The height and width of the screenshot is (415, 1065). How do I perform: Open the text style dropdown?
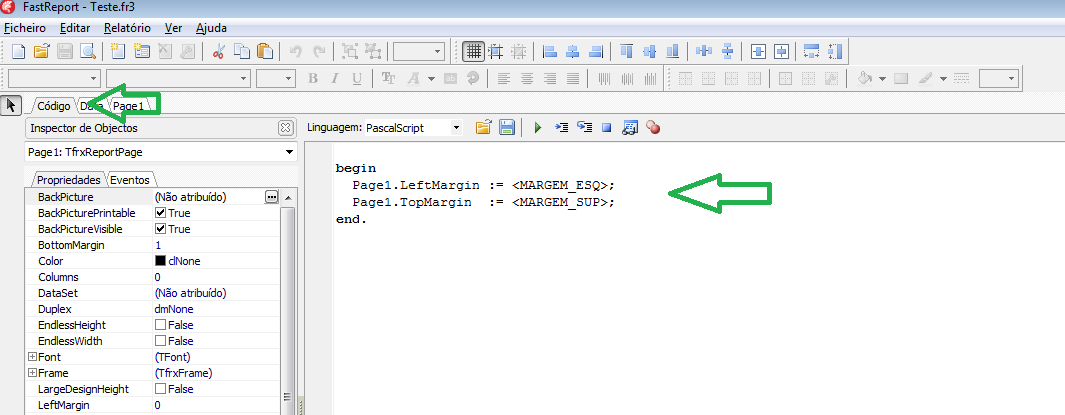tap(93, 79)
